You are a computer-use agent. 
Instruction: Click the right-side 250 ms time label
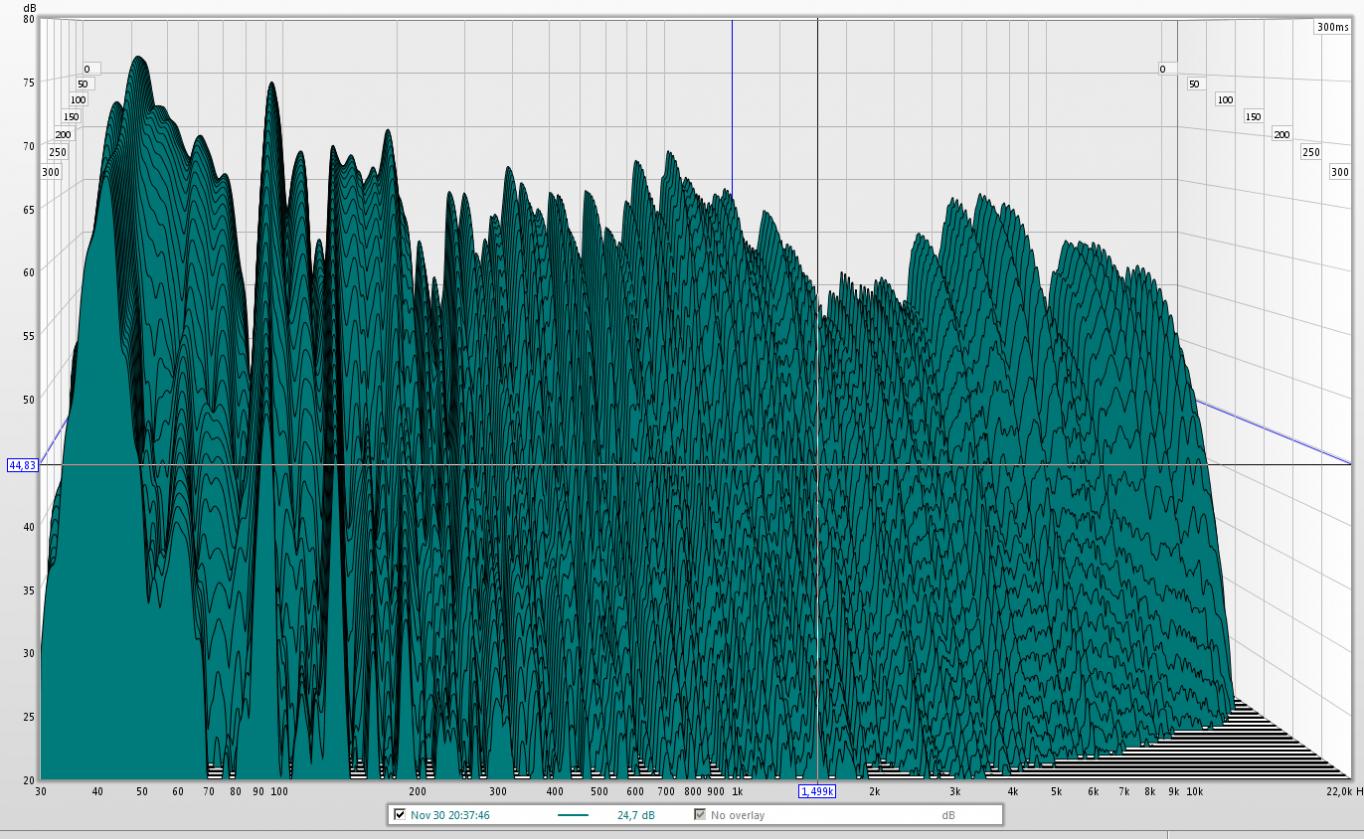(1310, 152)
